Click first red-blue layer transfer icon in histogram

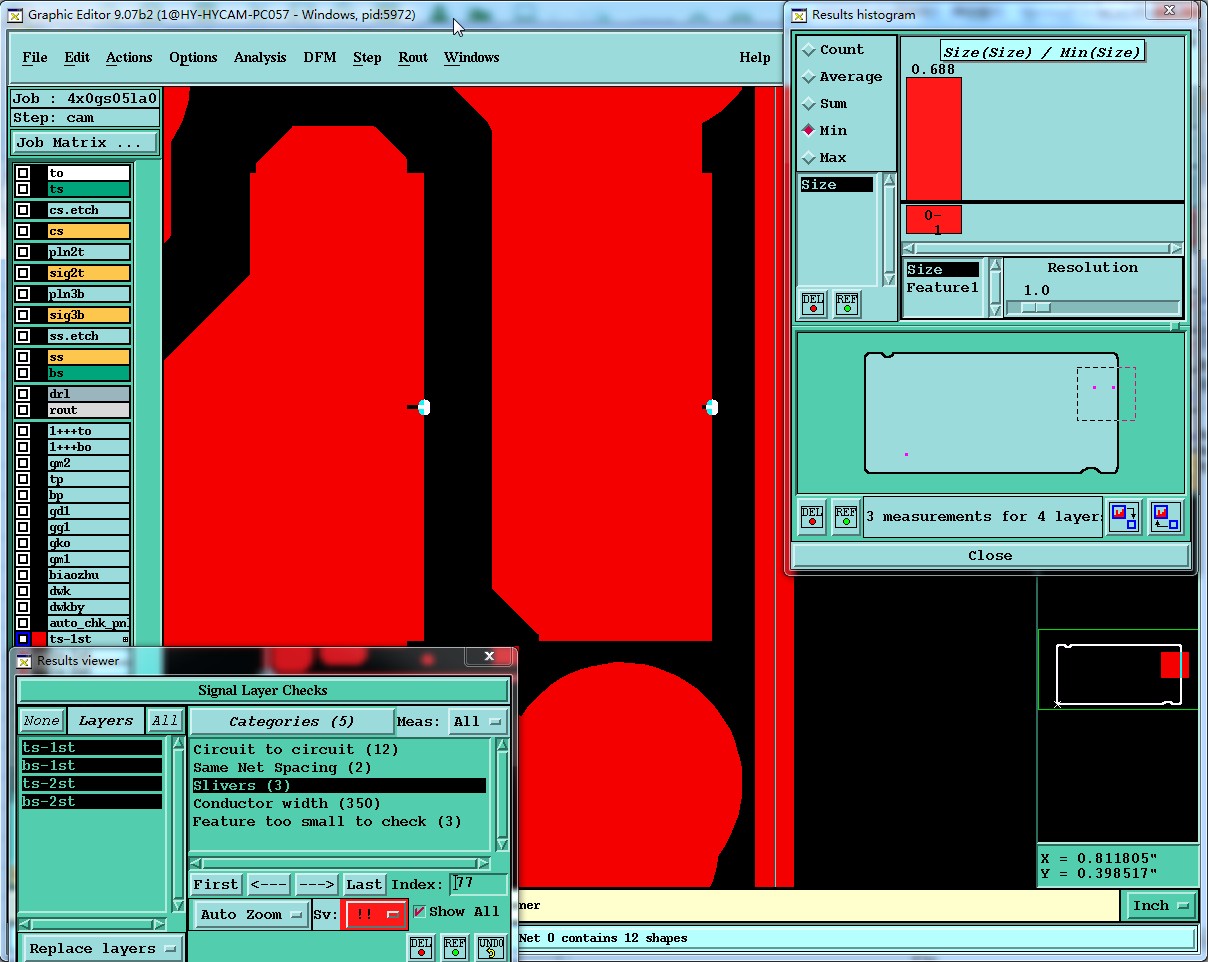pyautogui.click(x=1123, y=517)
